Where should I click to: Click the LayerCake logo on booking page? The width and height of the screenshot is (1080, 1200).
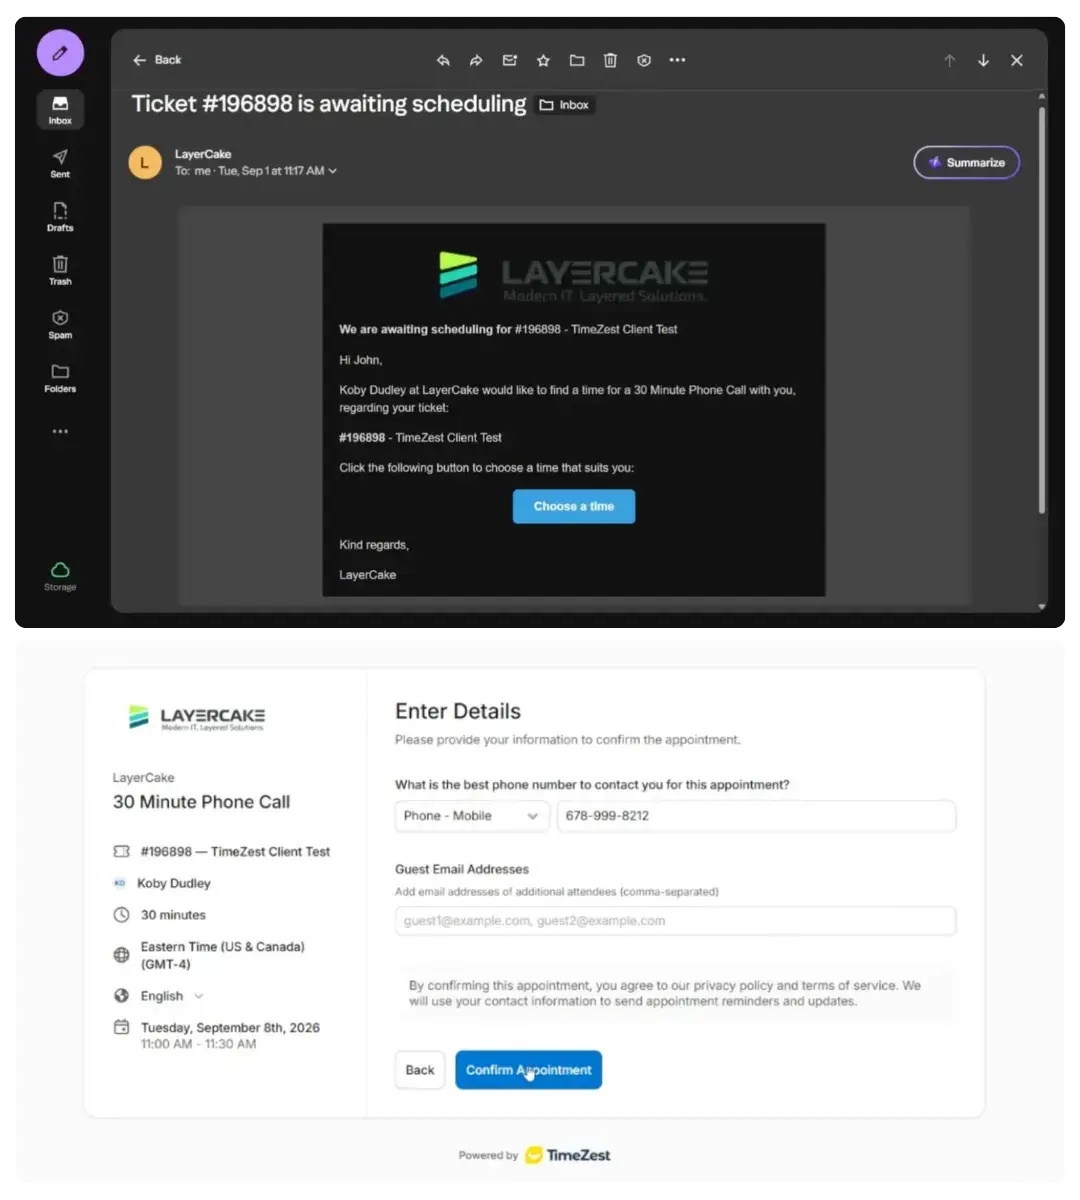click(197, 717)
